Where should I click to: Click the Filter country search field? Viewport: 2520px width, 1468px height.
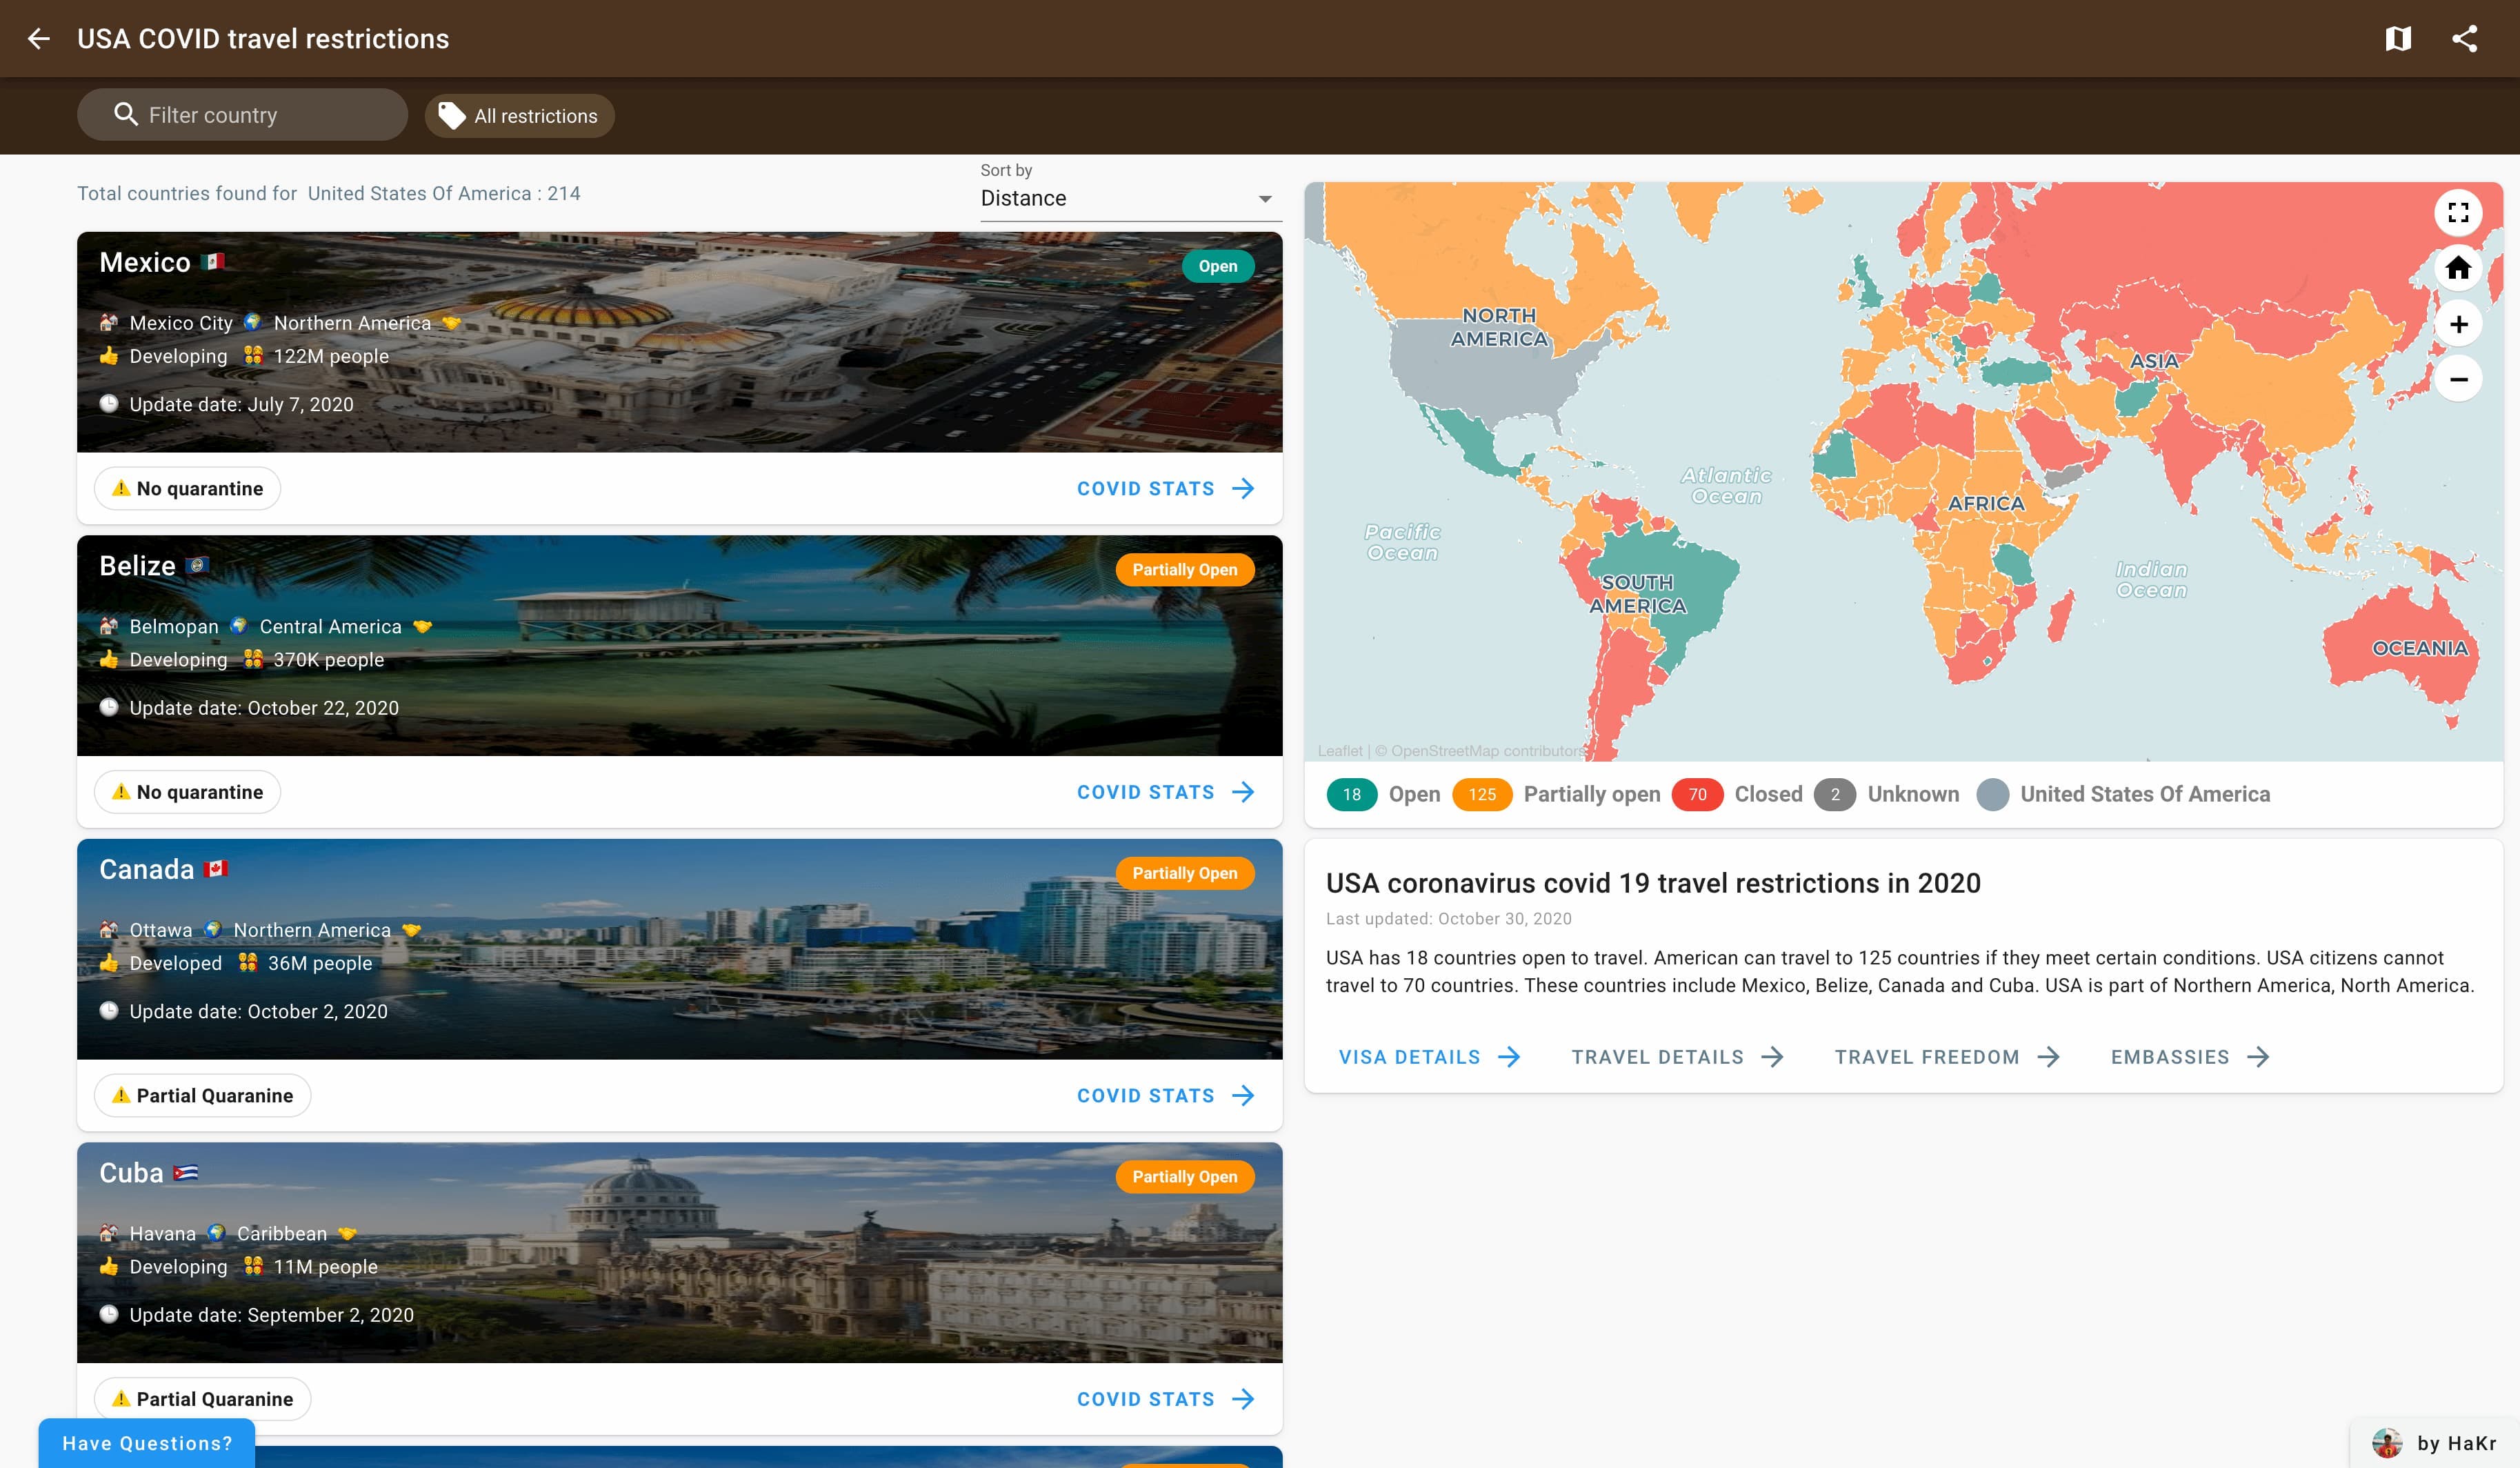(242, 116)
